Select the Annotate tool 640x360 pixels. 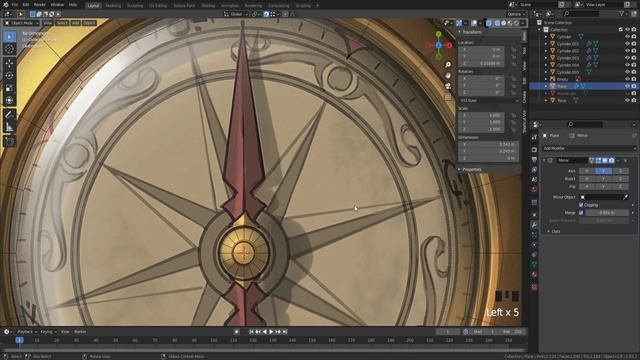pos(9,115)
